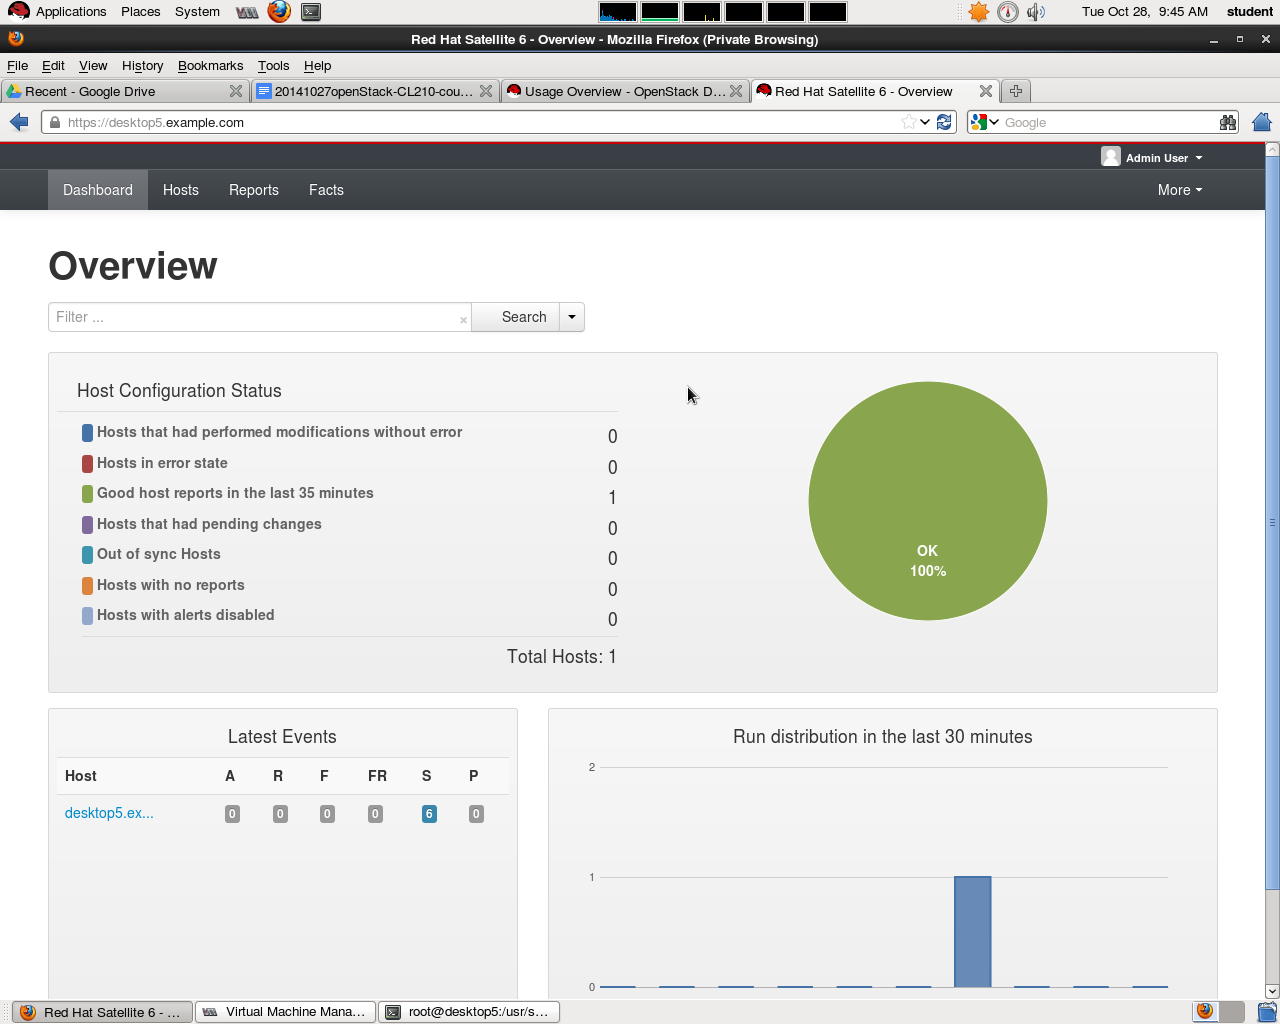This screenshot has width=1280, height=1024.
Task: Switch to the 20141027openStack-CL210 tab
Action: 374,91
